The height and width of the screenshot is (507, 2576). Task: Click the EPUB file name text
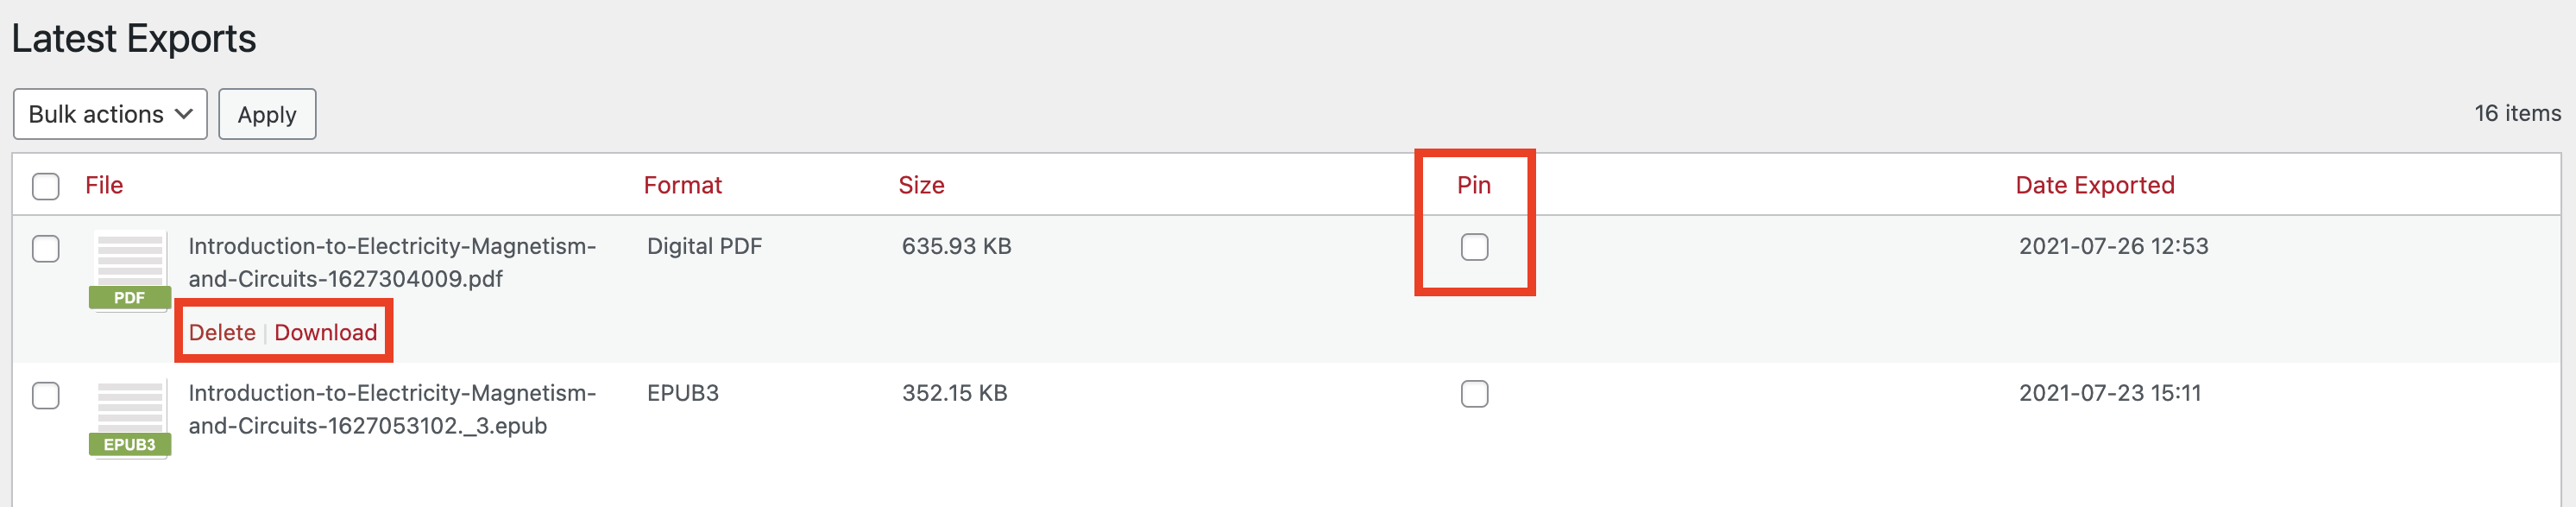(392, 409)
